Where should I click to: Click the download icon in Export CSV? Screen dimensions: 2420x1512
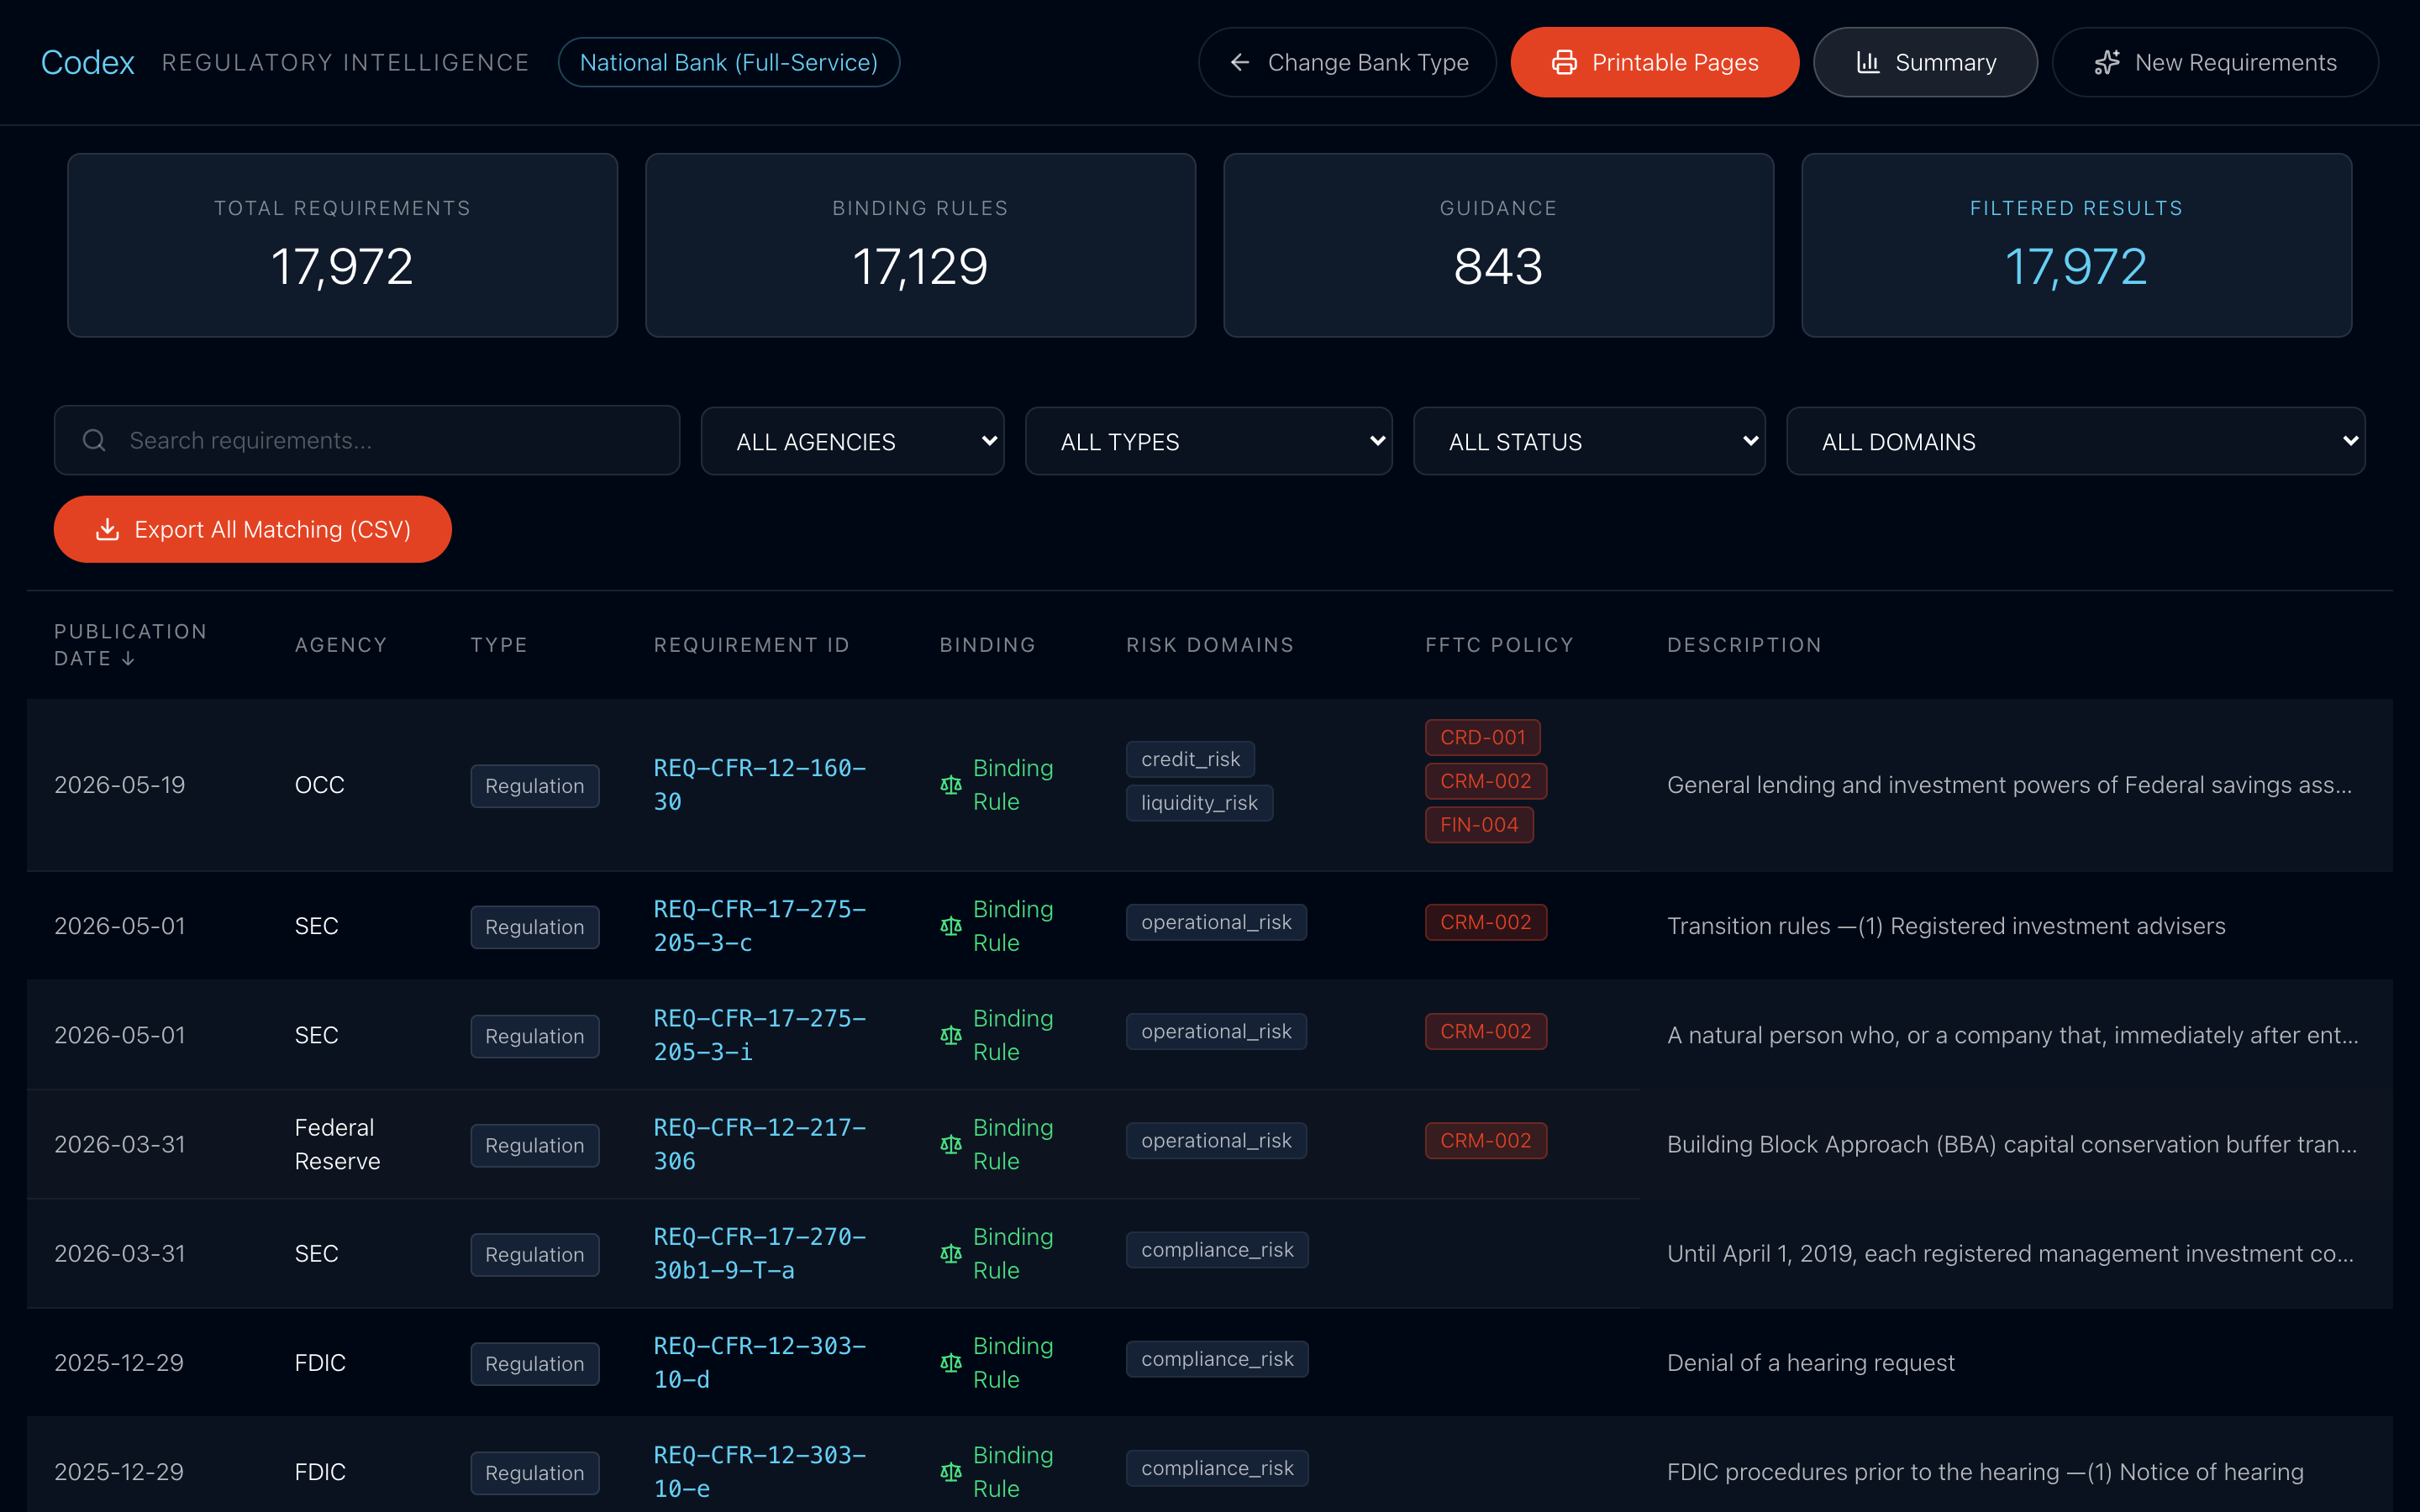click(107, 529)
